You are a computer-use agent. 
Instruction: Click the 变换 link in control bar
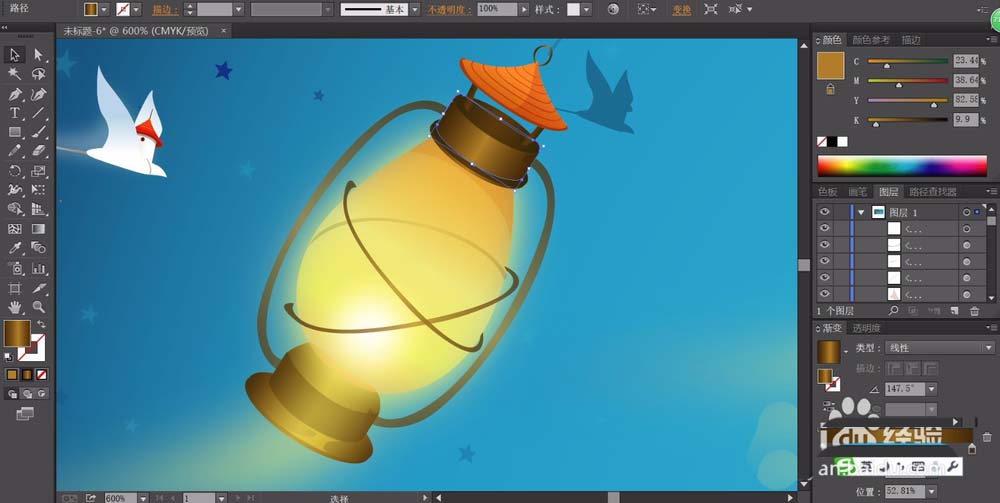pos(682,10)
